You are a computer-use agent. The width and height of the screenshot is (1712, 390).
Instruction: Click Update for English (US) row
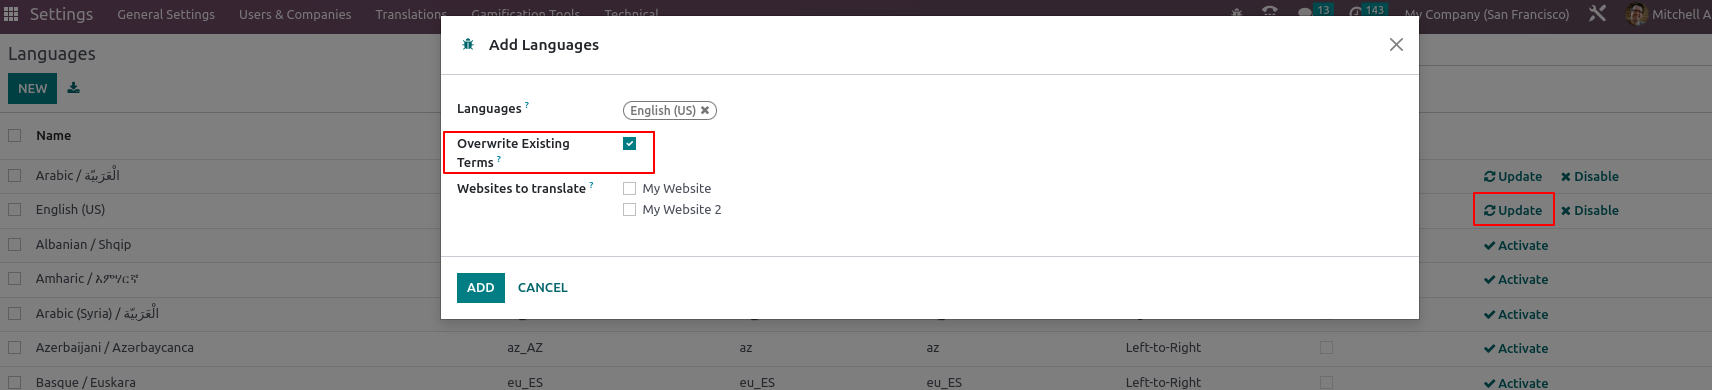coord(1513,211)
